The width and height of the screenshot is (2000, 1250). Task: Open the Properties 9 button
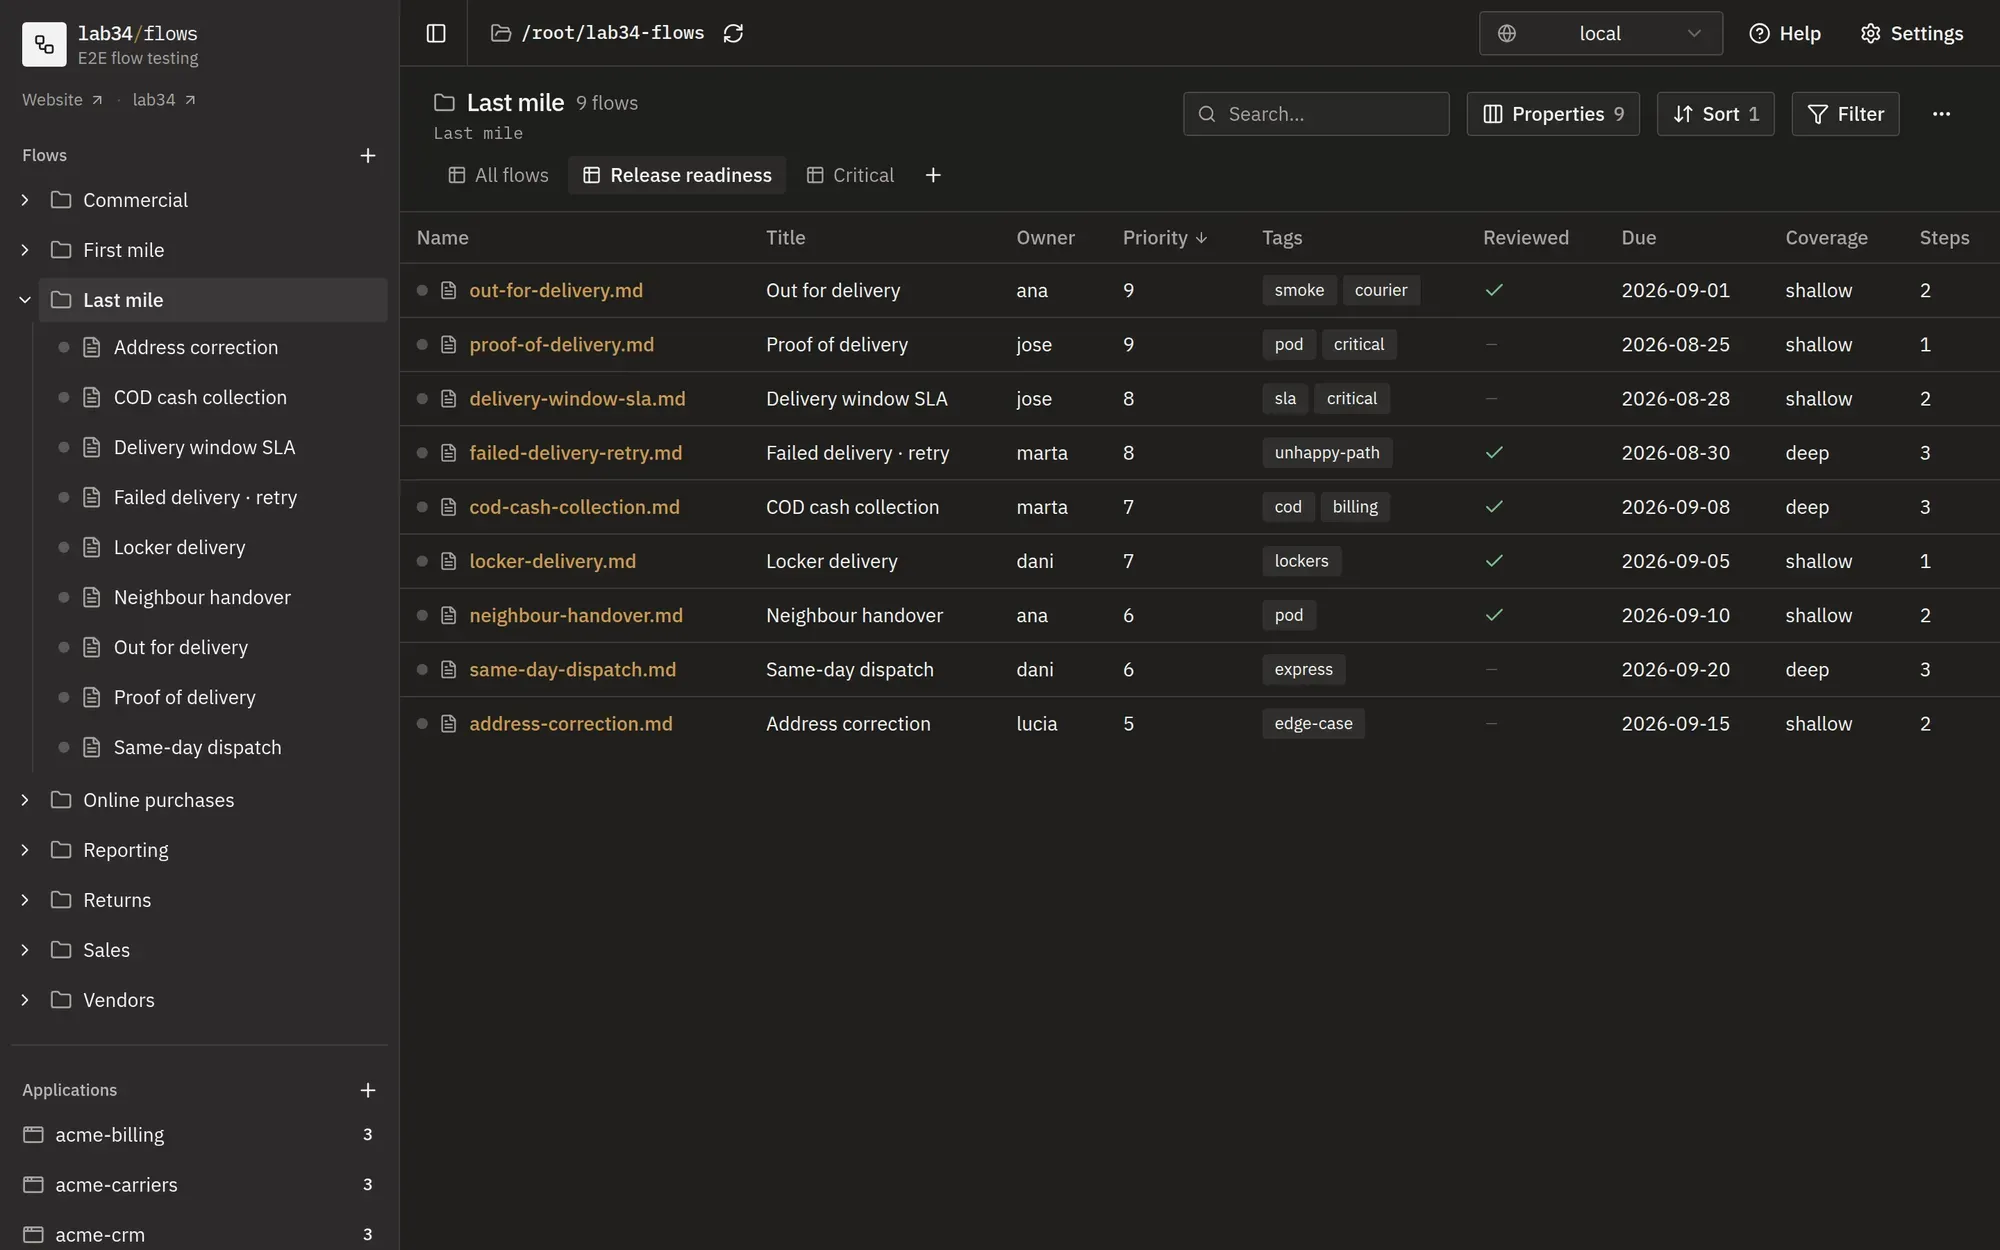click(1553, 114)
